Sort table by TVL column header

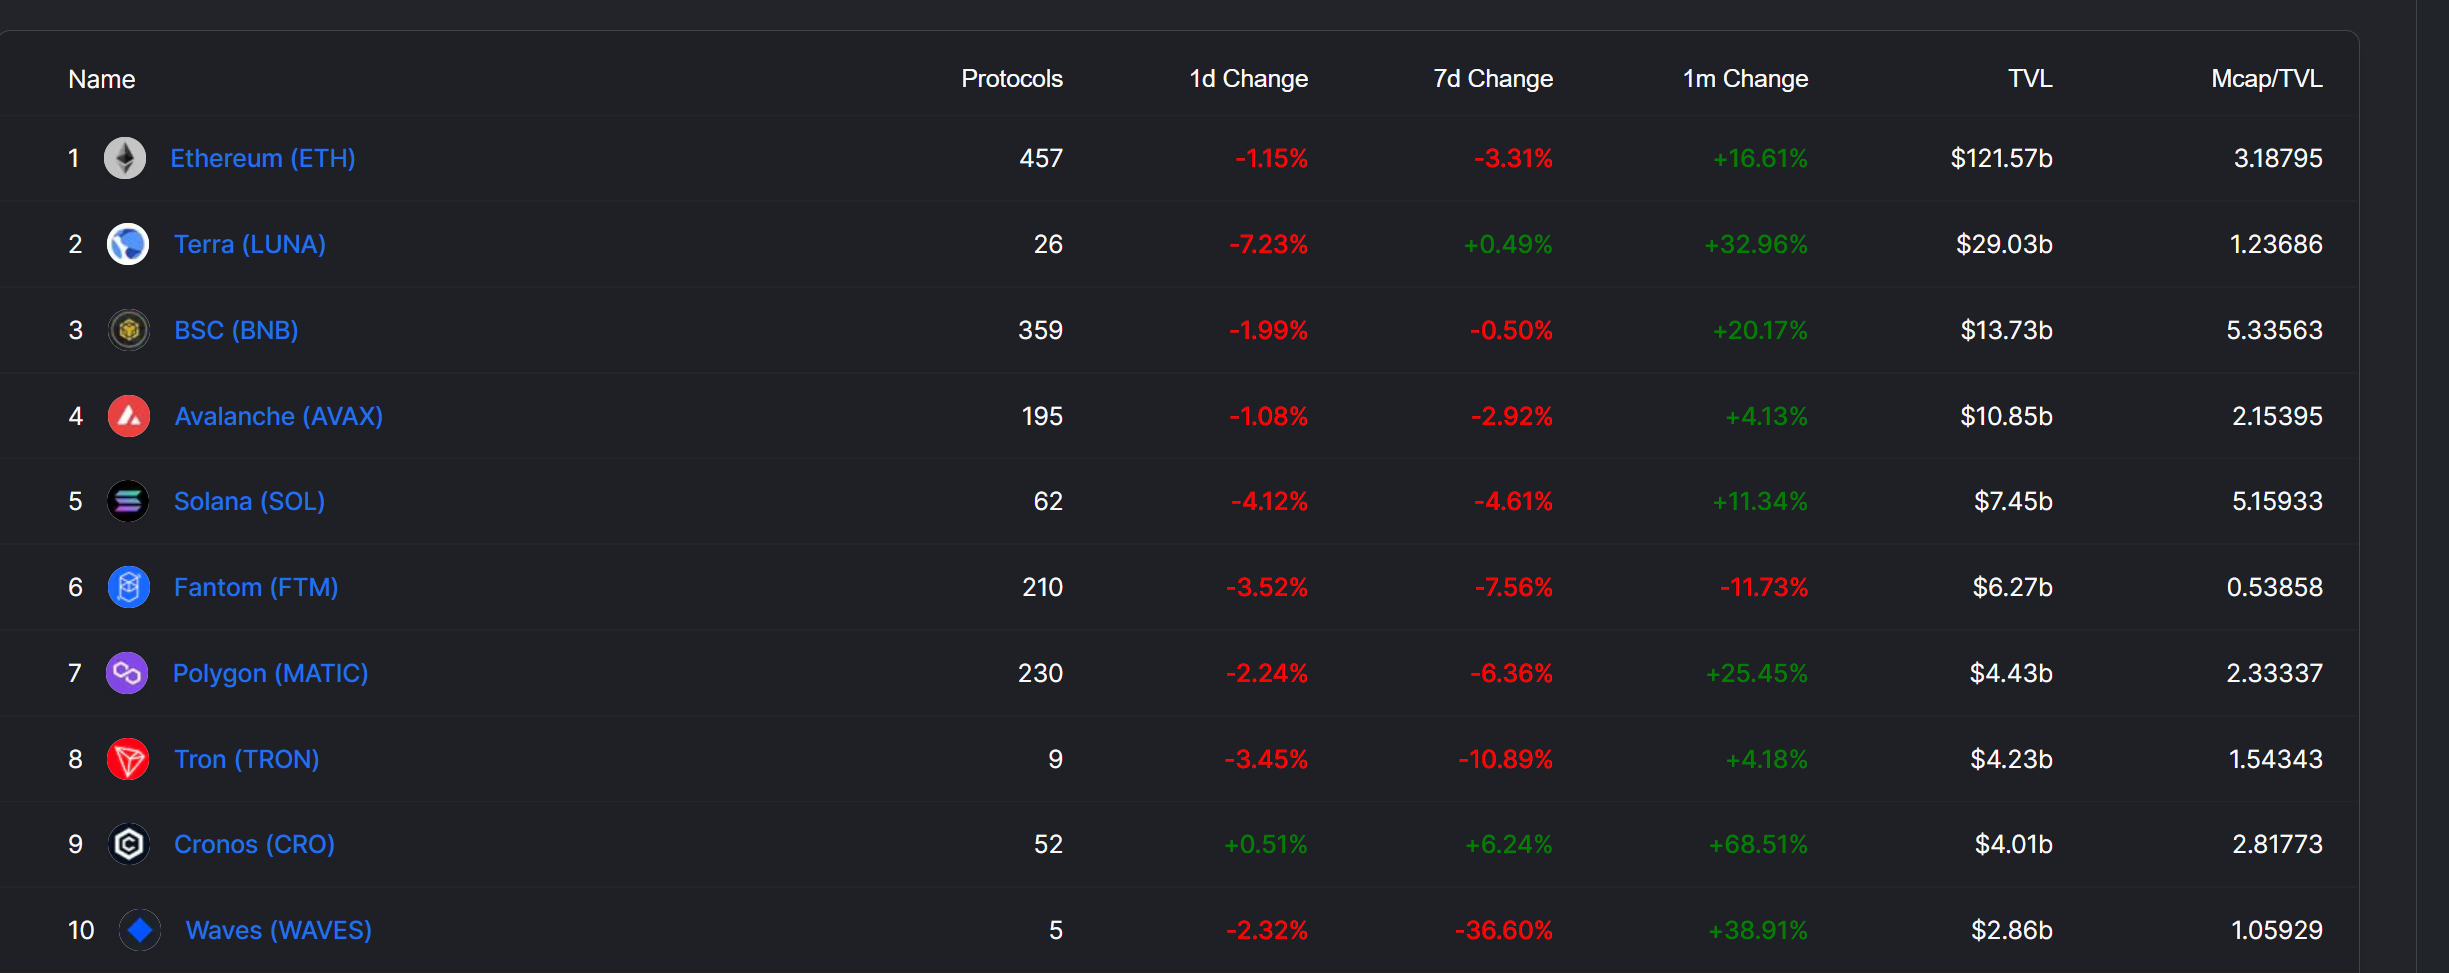2029,79
